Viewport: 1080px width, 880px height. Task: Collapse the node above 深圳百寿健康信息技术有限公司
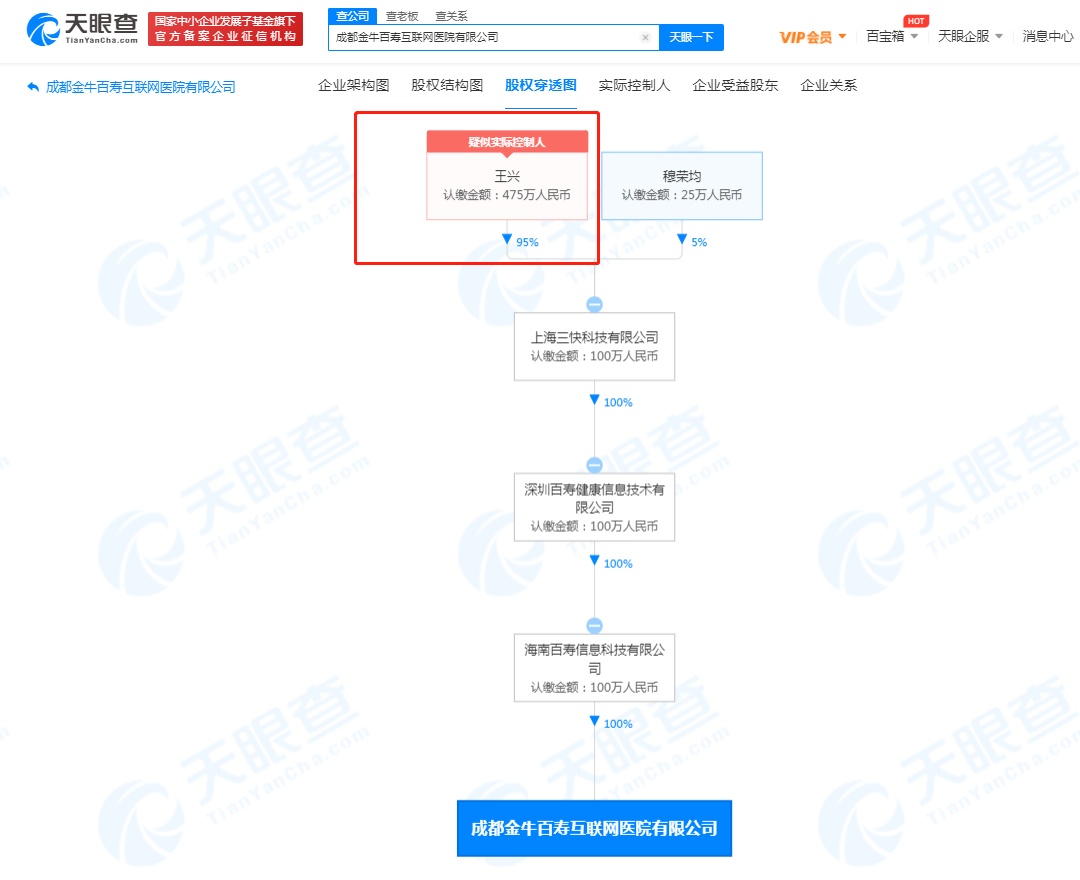point(594,465)
